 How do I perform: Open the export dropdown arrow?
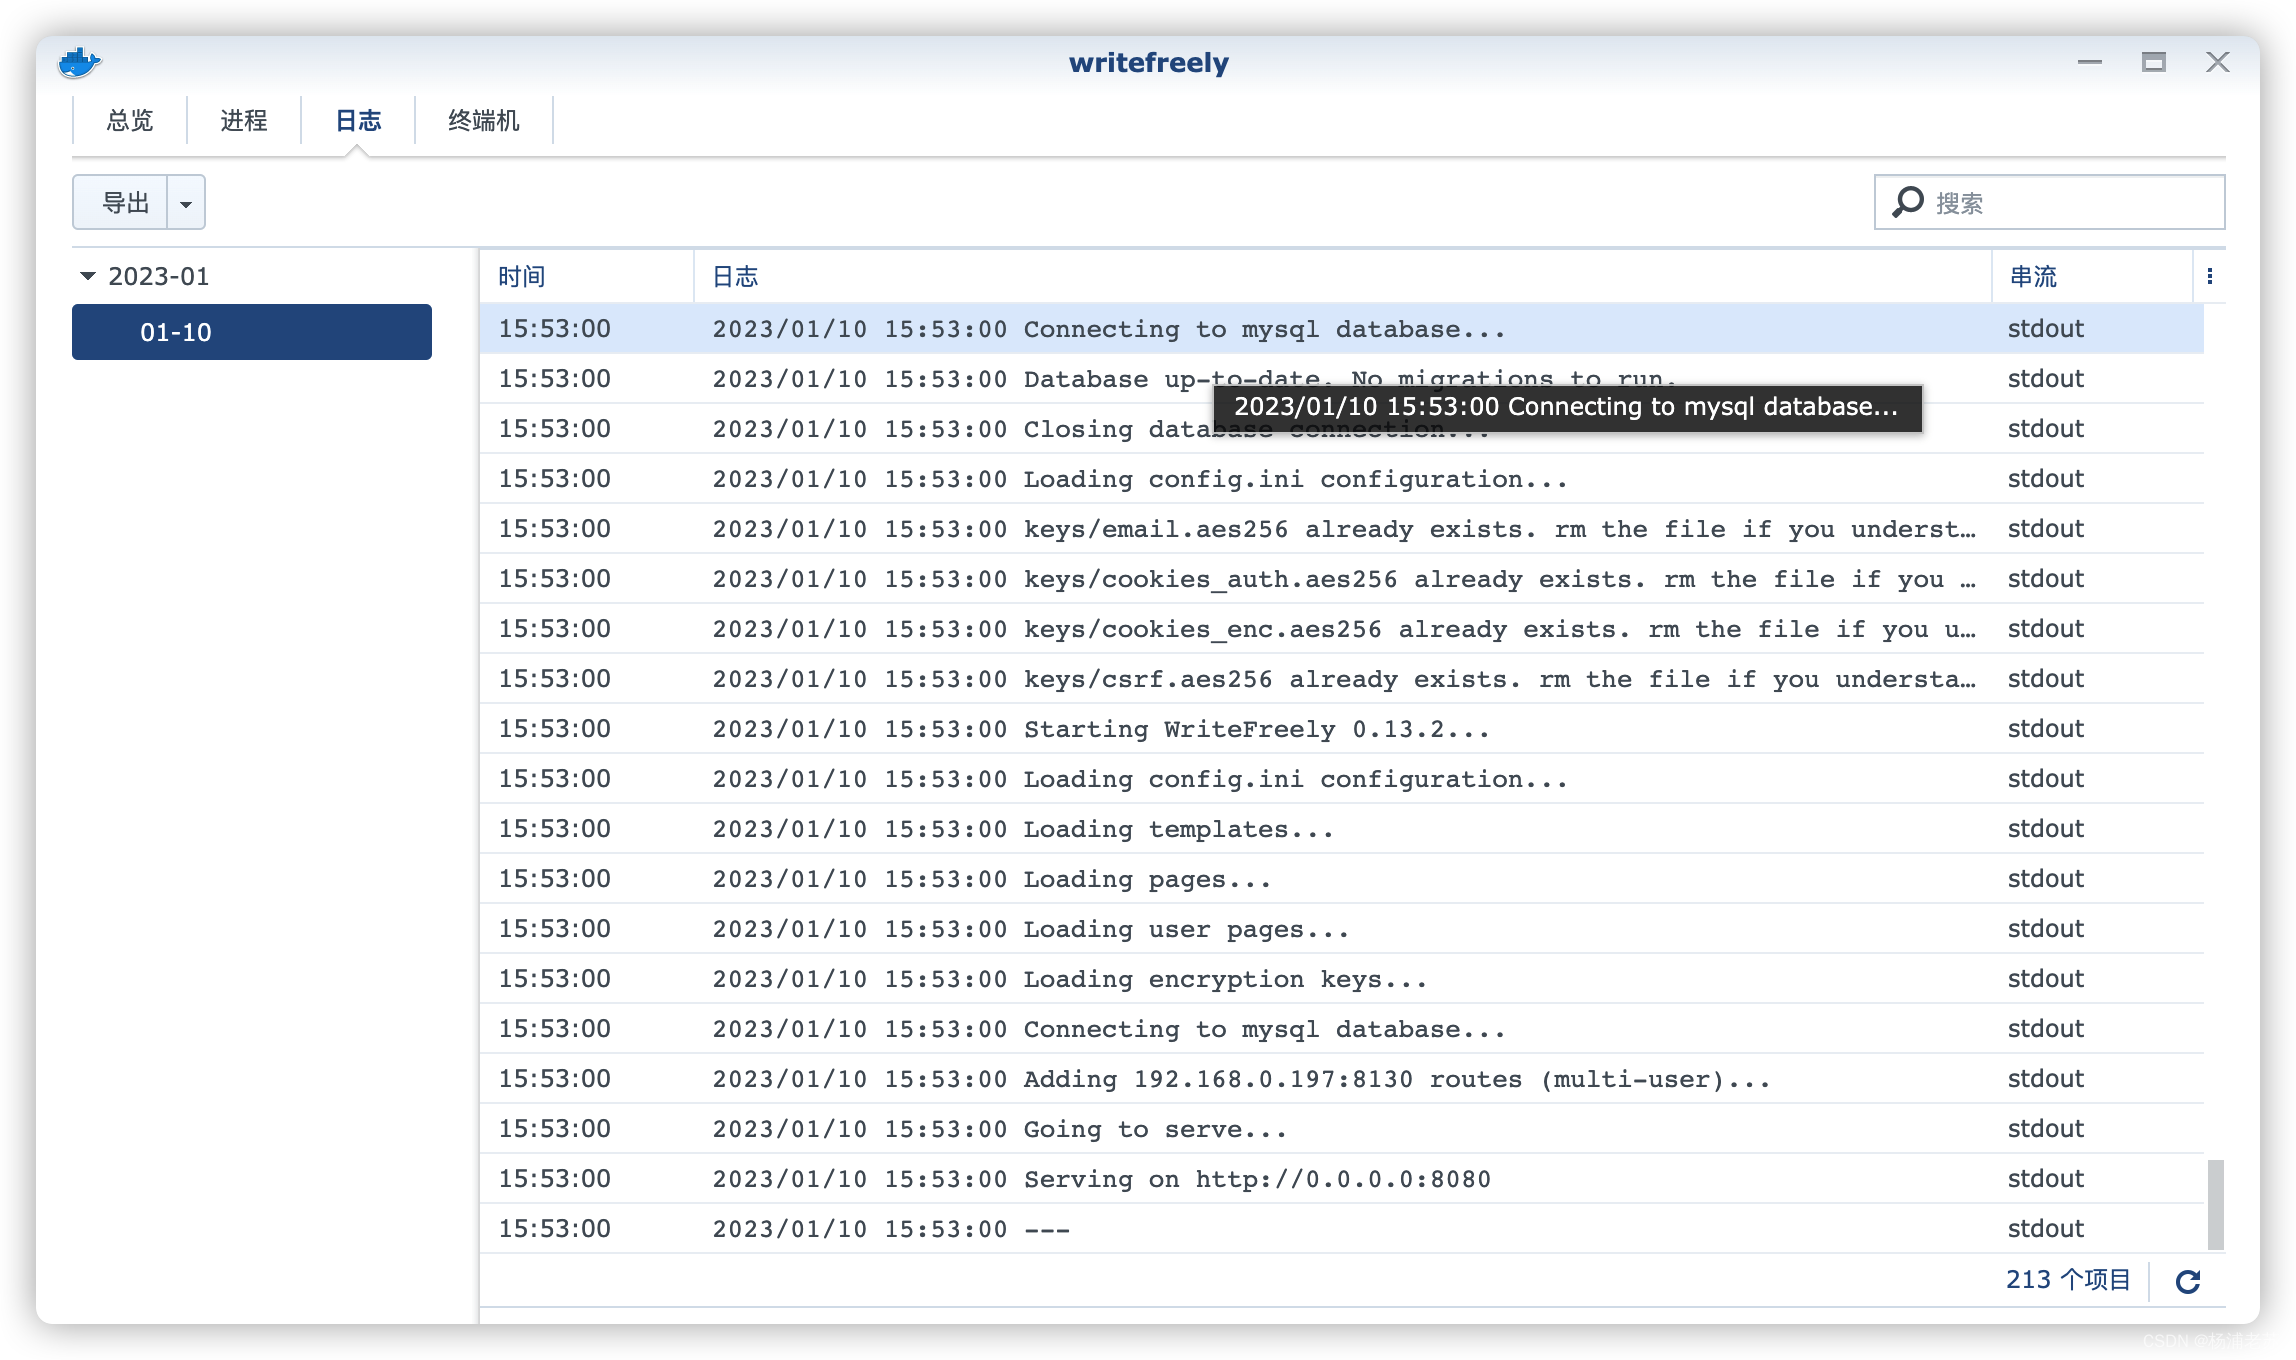pyautogui.click(x=186, y=203)
